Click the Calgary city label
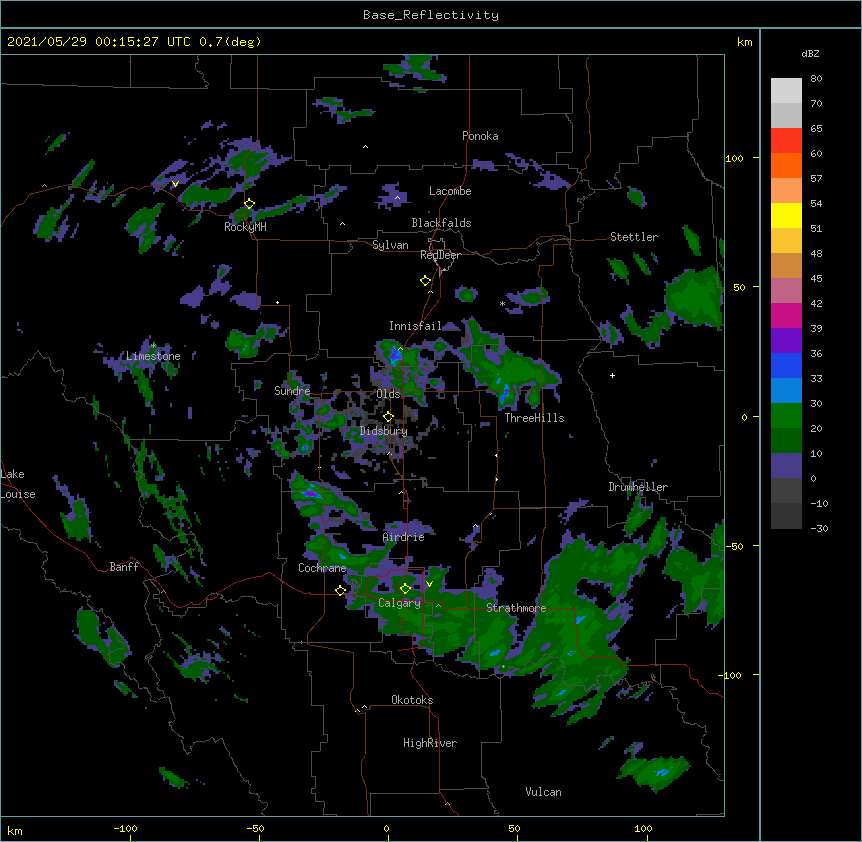 399,603
